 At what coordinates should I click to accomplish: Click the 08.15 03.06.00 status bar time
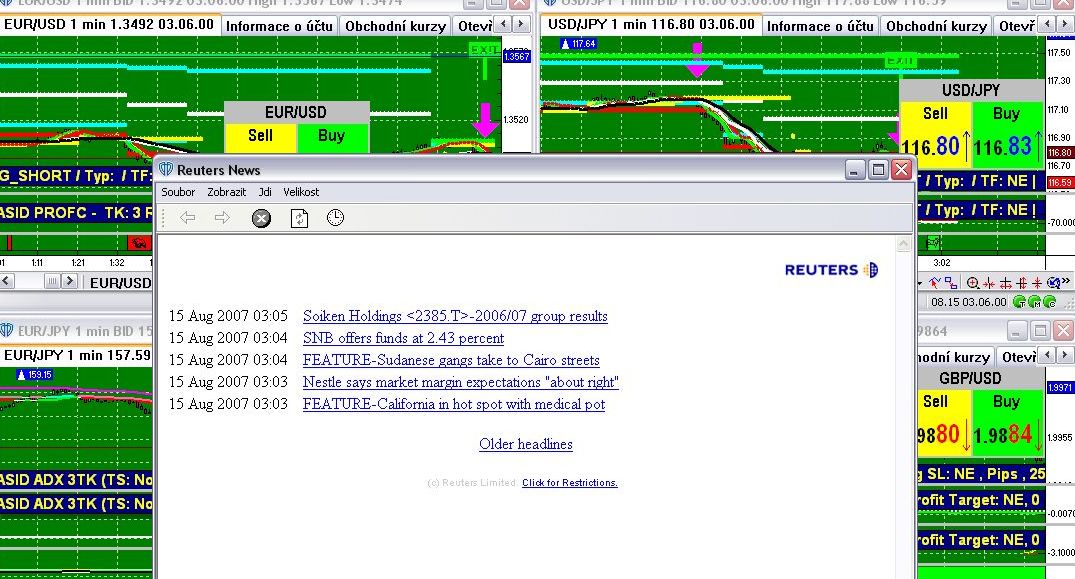[x=969, y=302]
